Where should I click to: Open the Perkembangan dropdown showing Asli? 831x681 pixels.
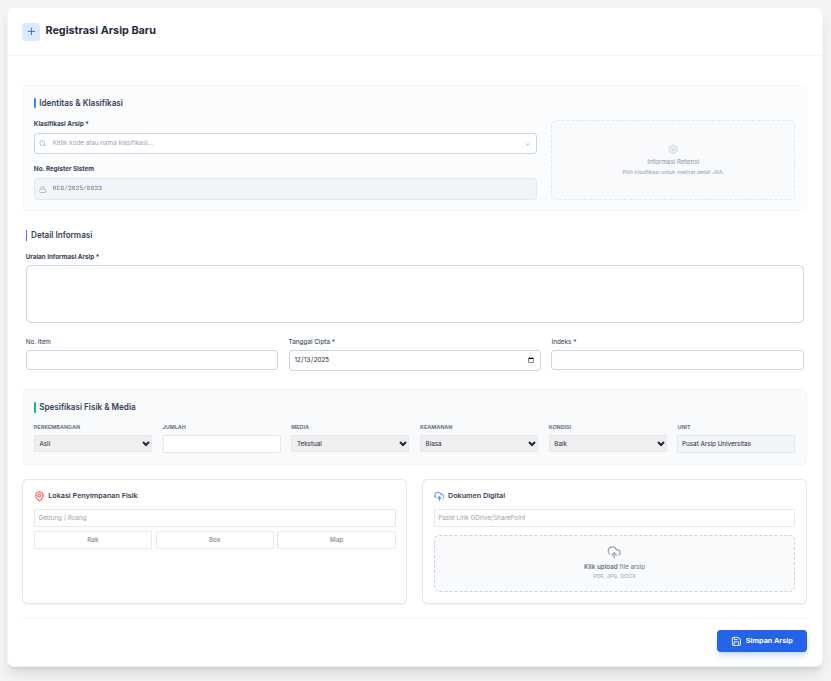pyautogui.click(x=93, y=444)
